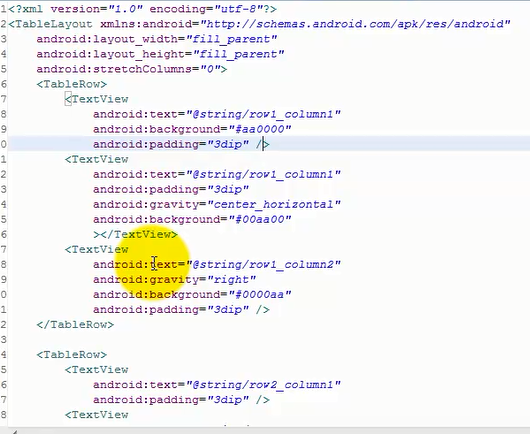Click the android:background attribute with #0000aa
Screen dimensions: 530x434
pos(157,294)
